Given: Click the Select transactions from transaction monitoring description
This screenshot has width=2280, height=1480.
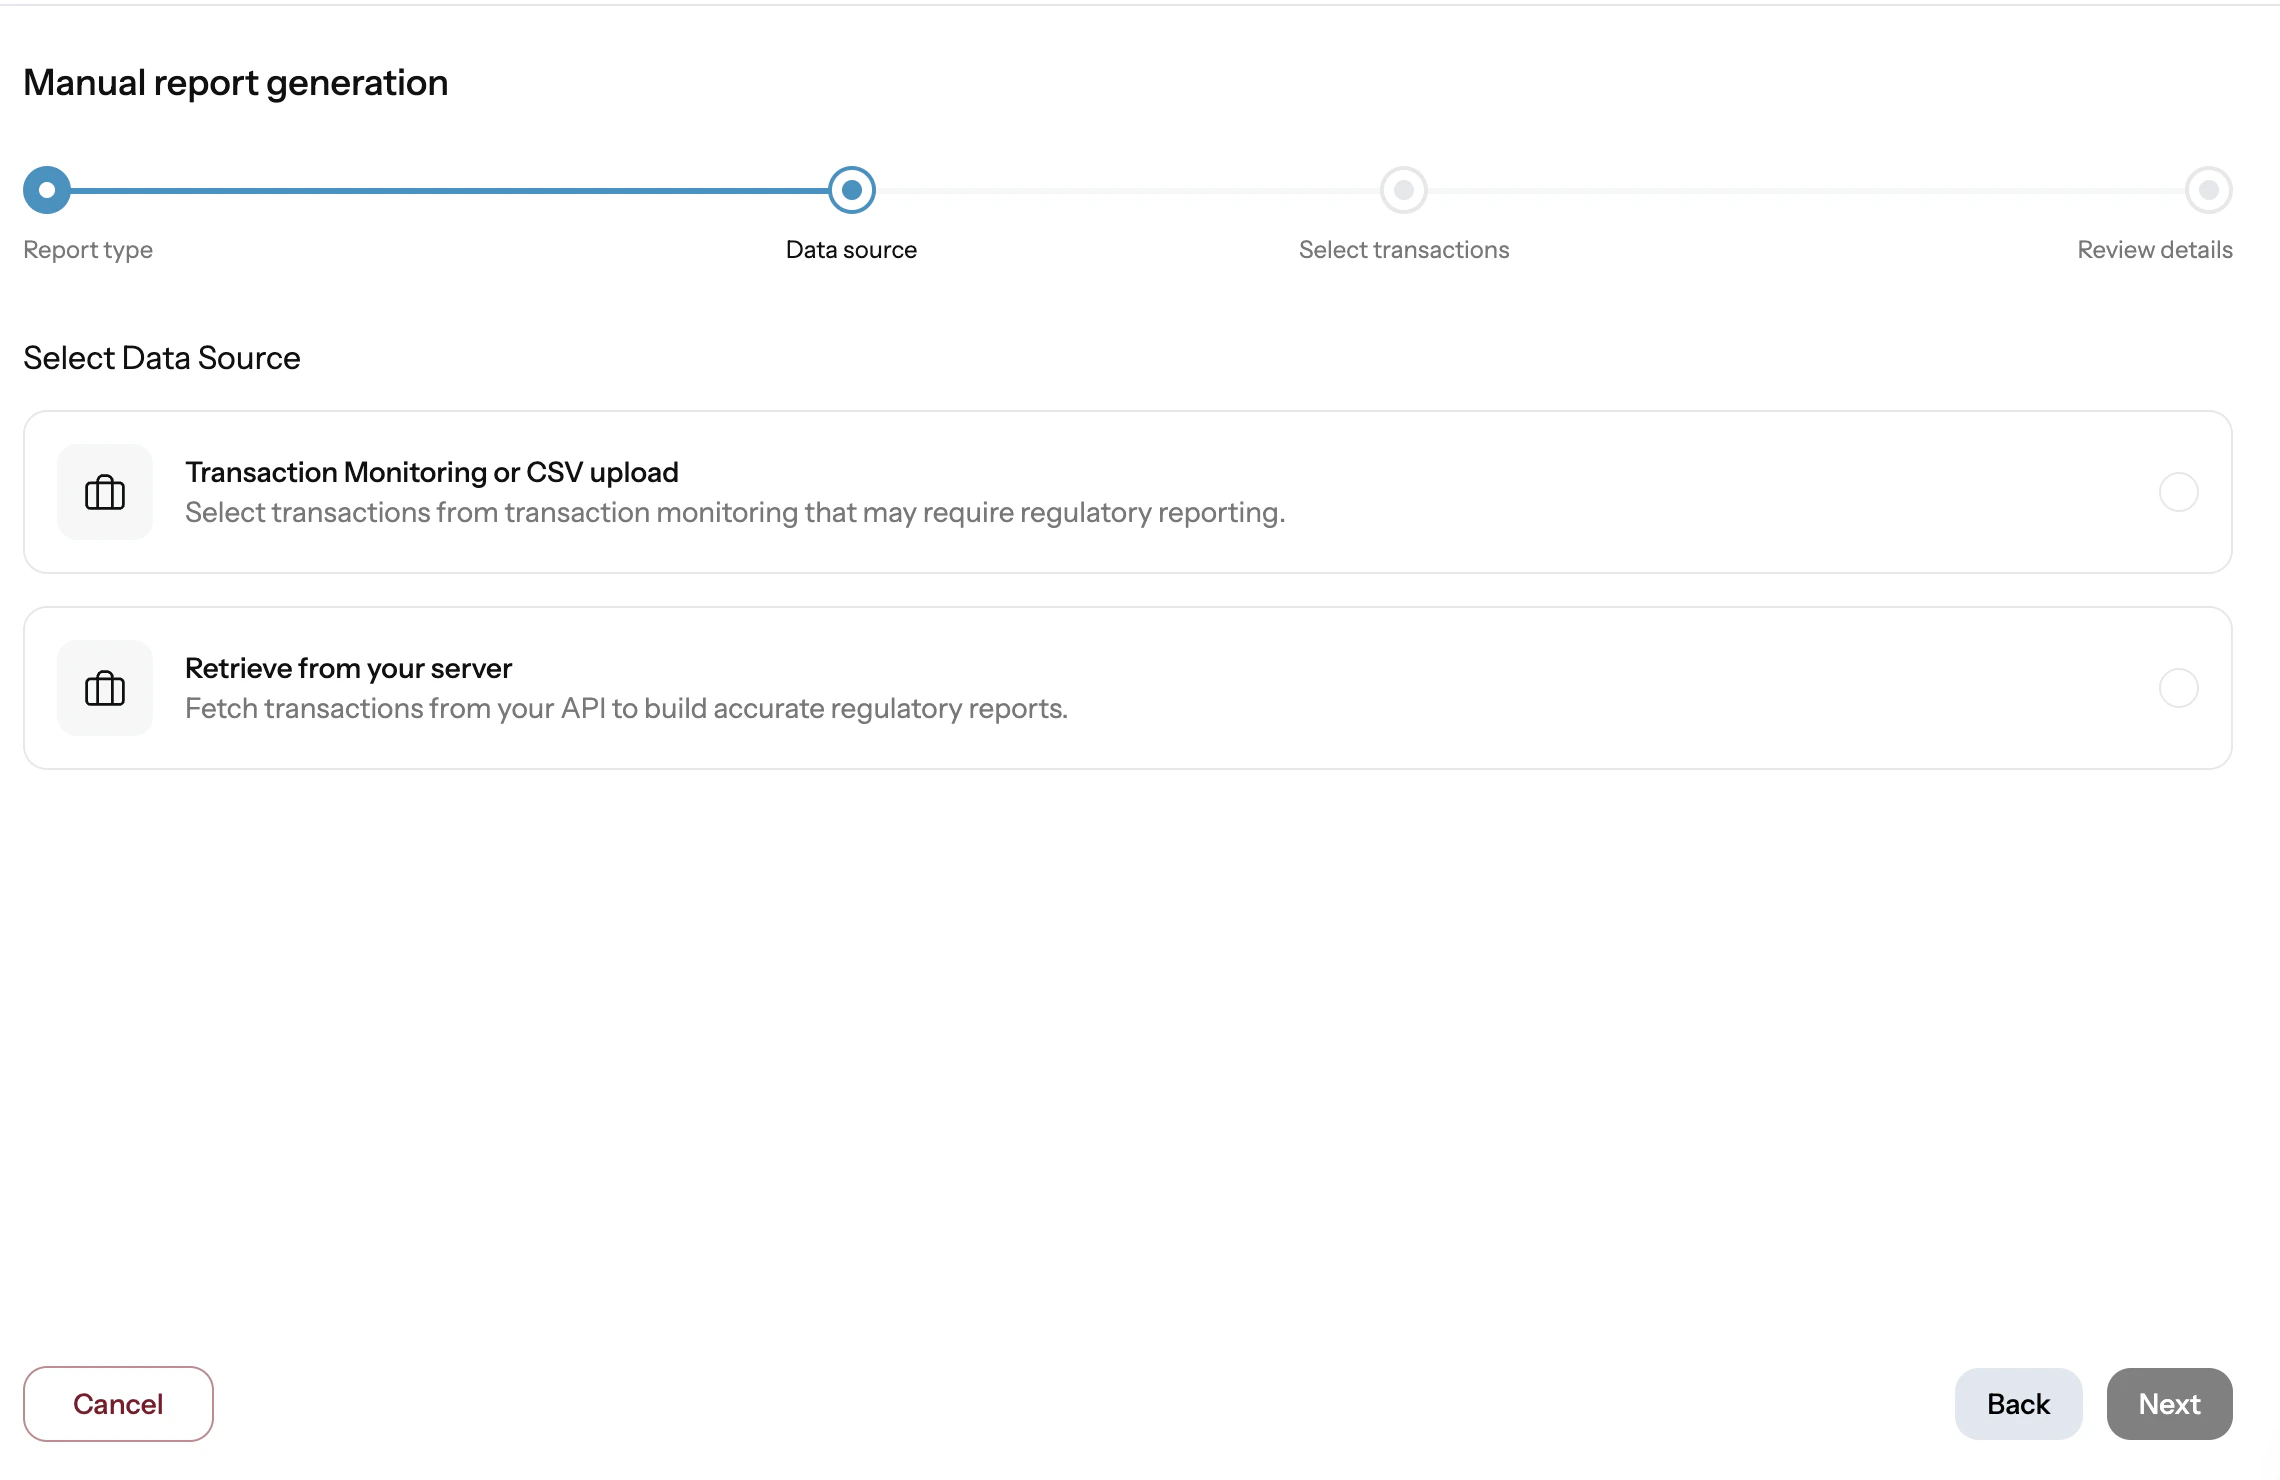Looking at the screenshot, I should pyautogui.click(x=734, y=513).
